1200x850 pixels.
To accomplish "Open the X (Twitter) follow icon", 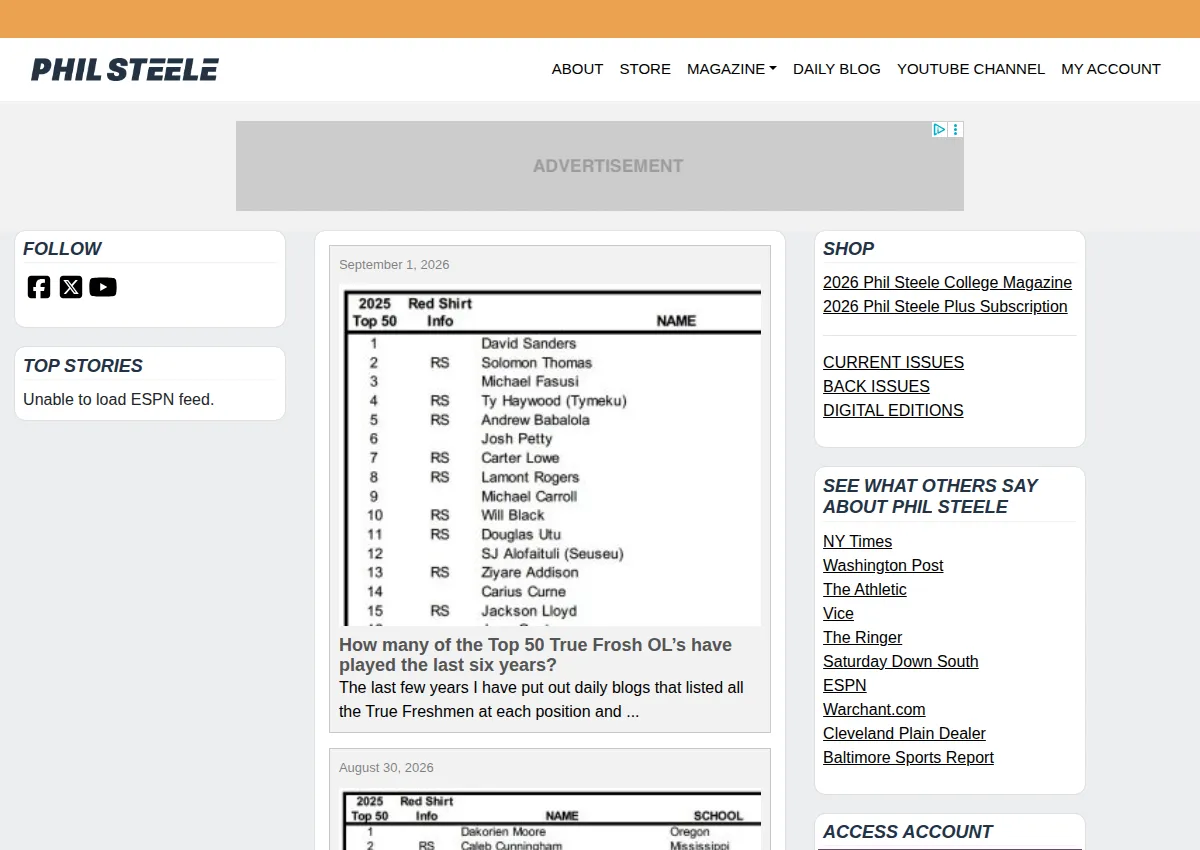I will point(71,287).
